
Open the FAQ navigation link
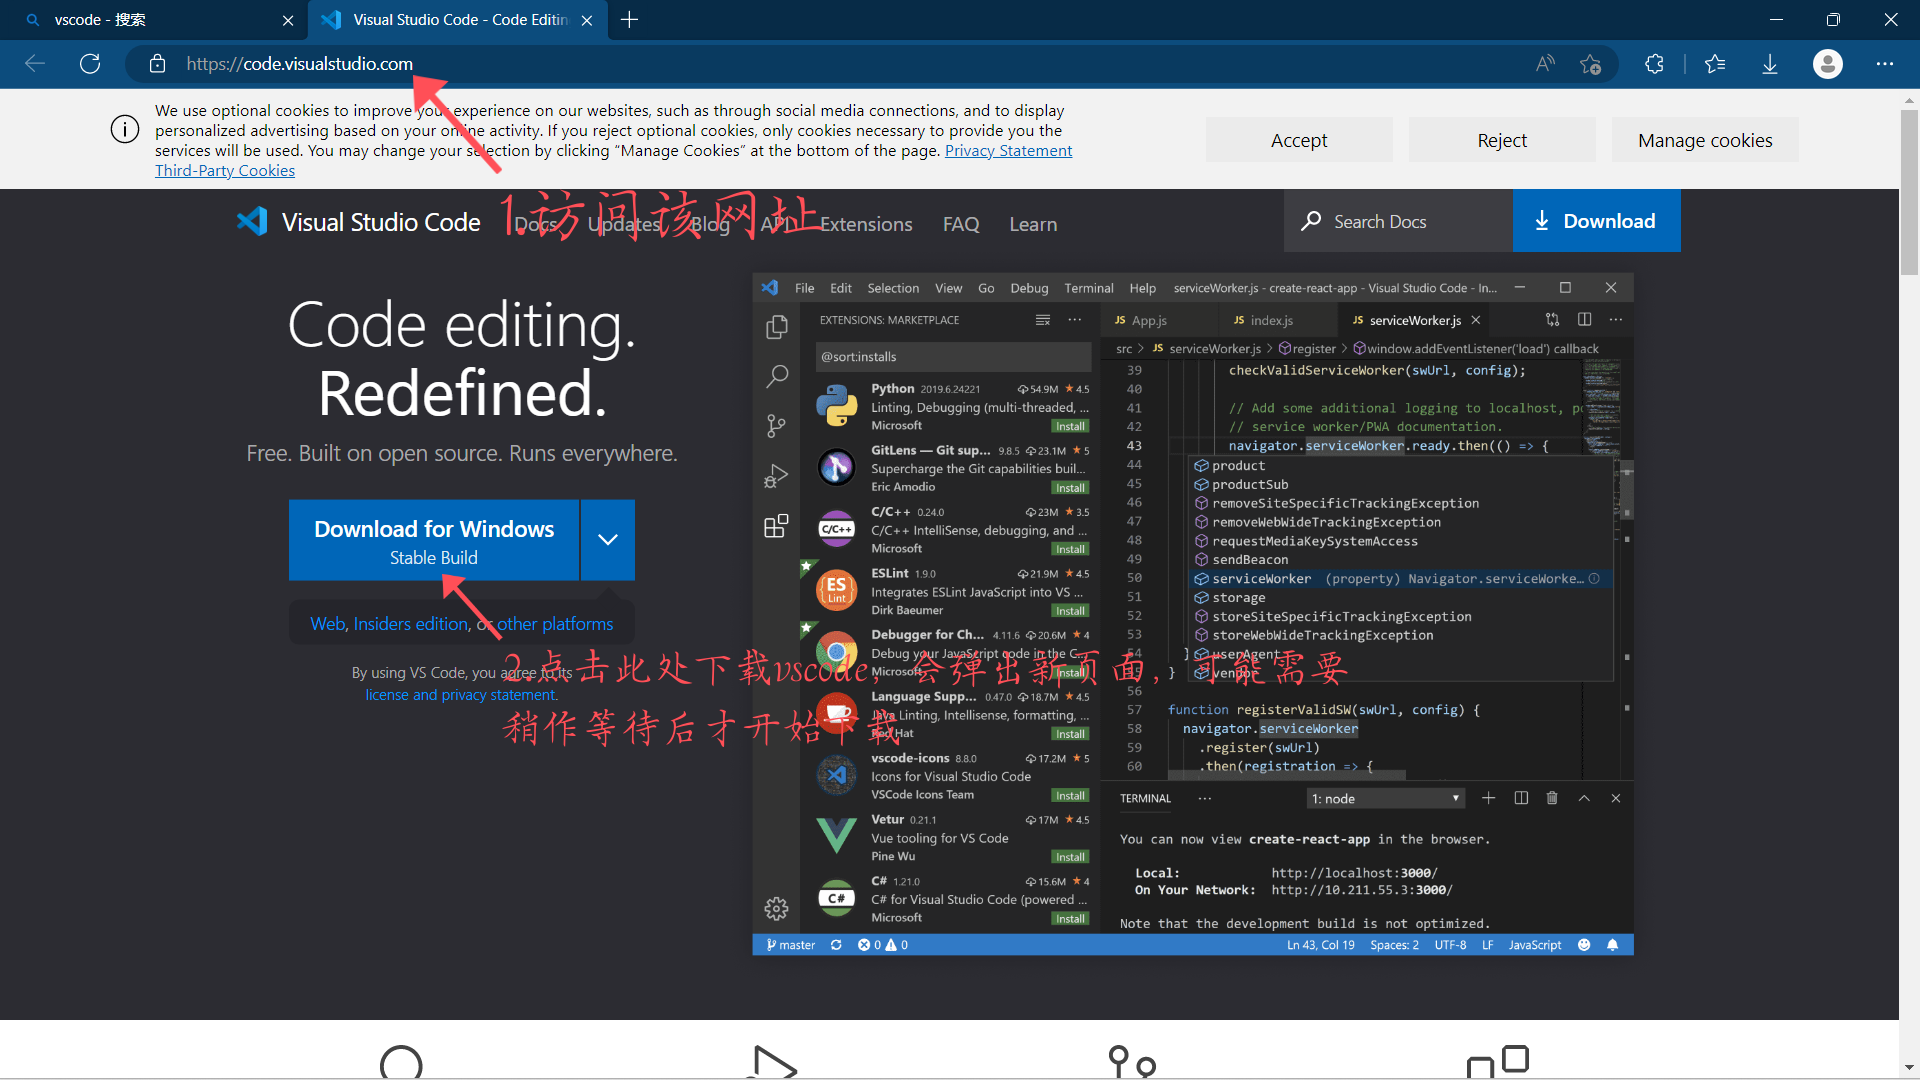tap(960, 224)
